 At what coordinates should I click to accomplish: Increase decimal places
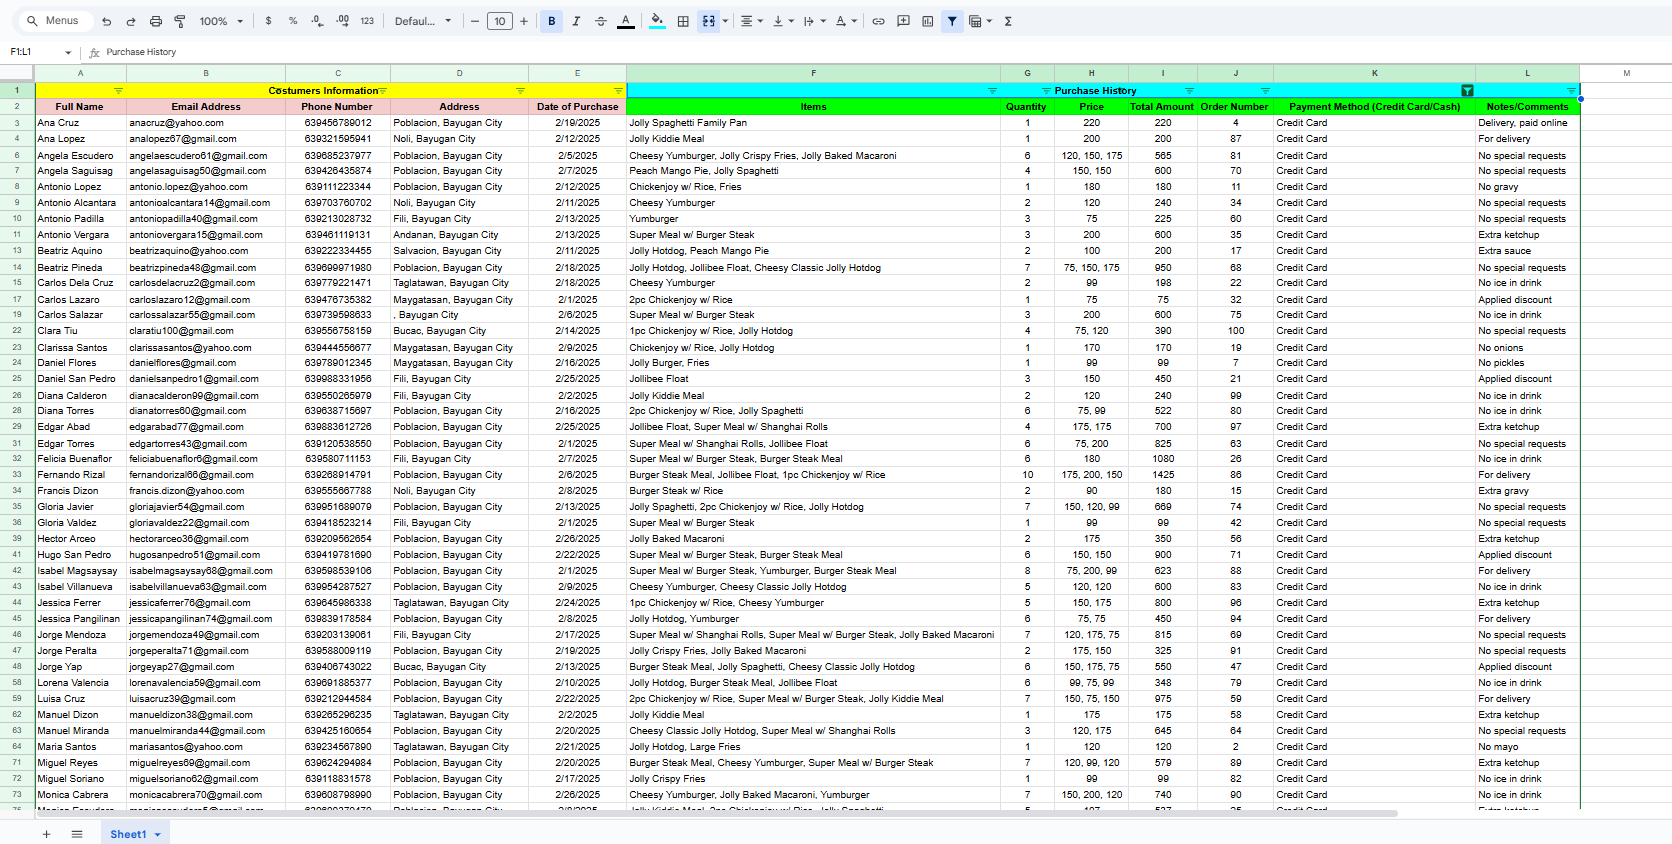[342, 21]
